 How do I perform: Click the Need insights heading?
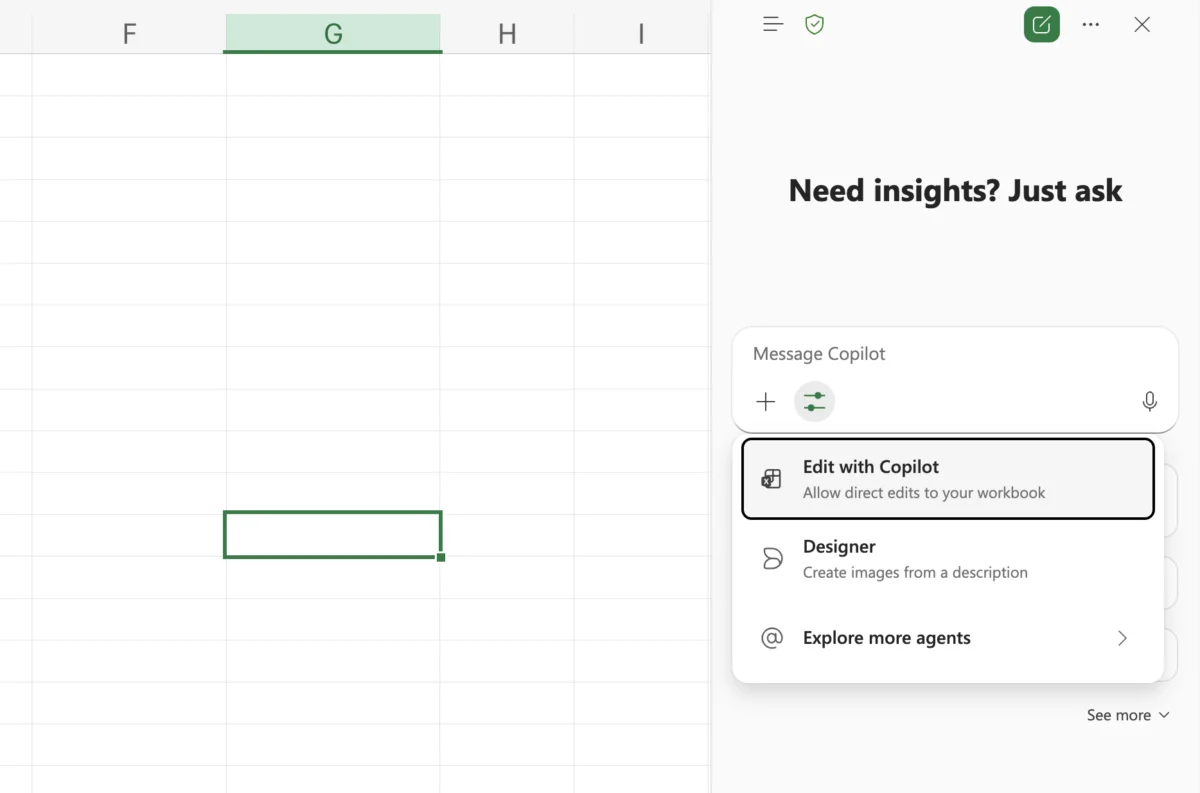pos(955,190)
